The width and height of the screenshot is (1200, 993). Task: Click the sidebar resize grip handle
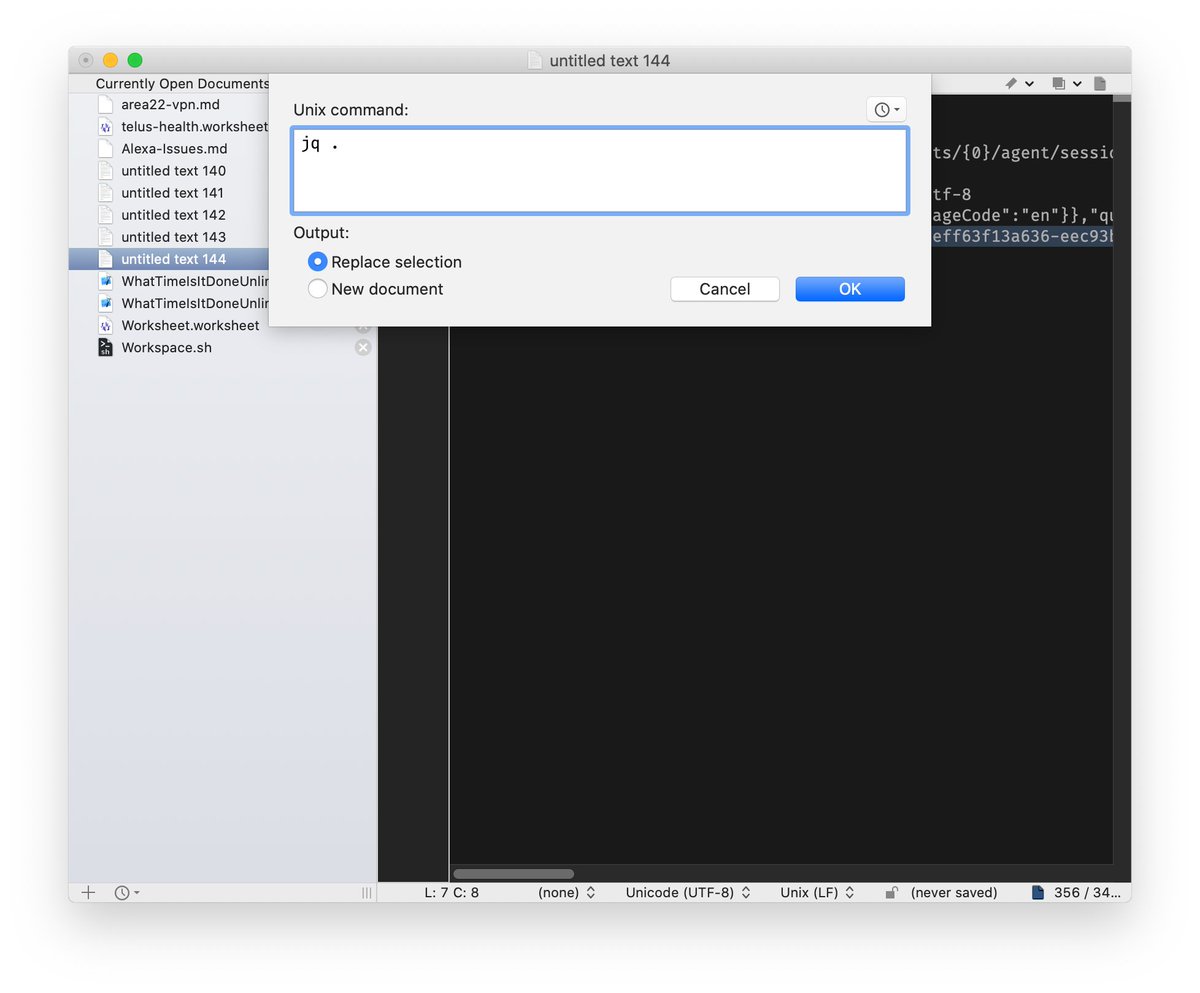(x=367, y=892)
